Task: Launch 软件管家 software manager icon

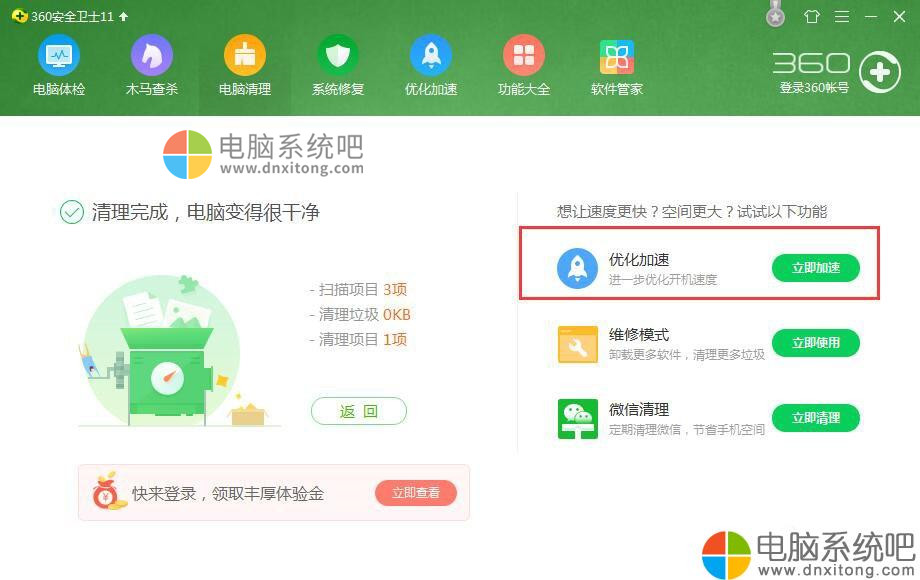Action: click(617, 57)
